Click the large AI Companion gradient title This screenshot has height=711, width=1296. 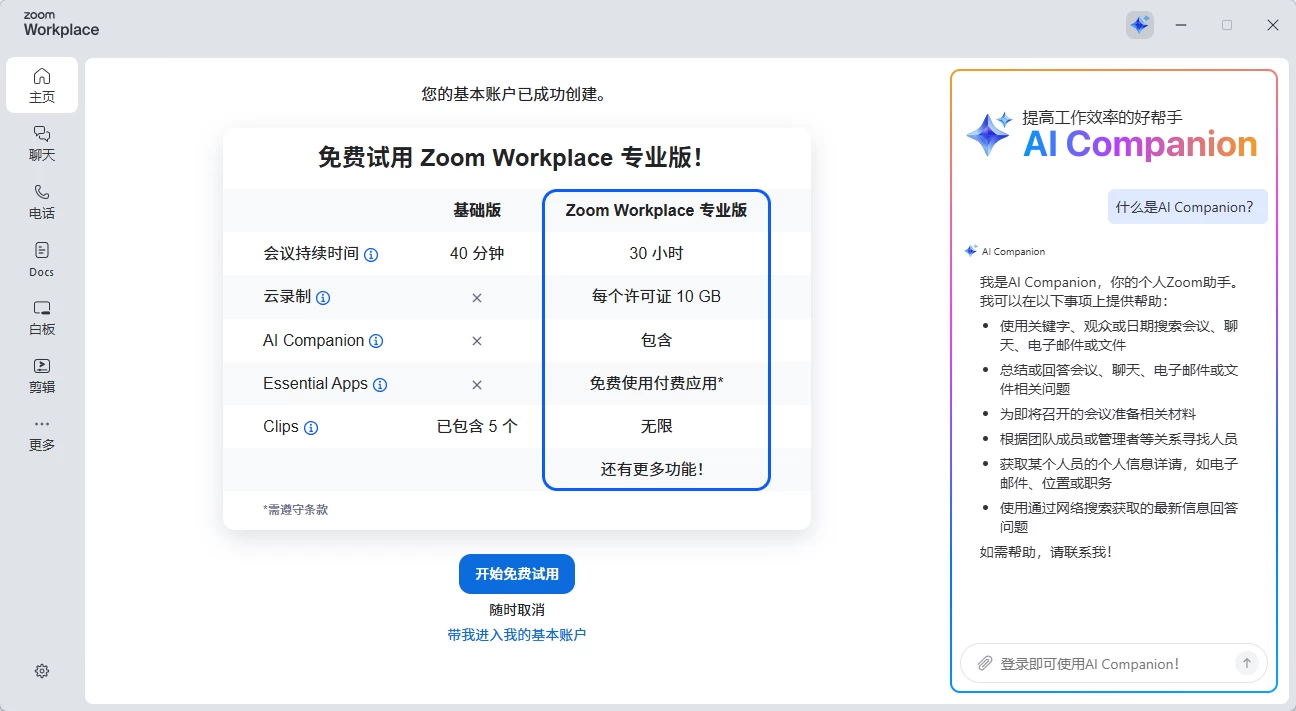click(1140, 145)
